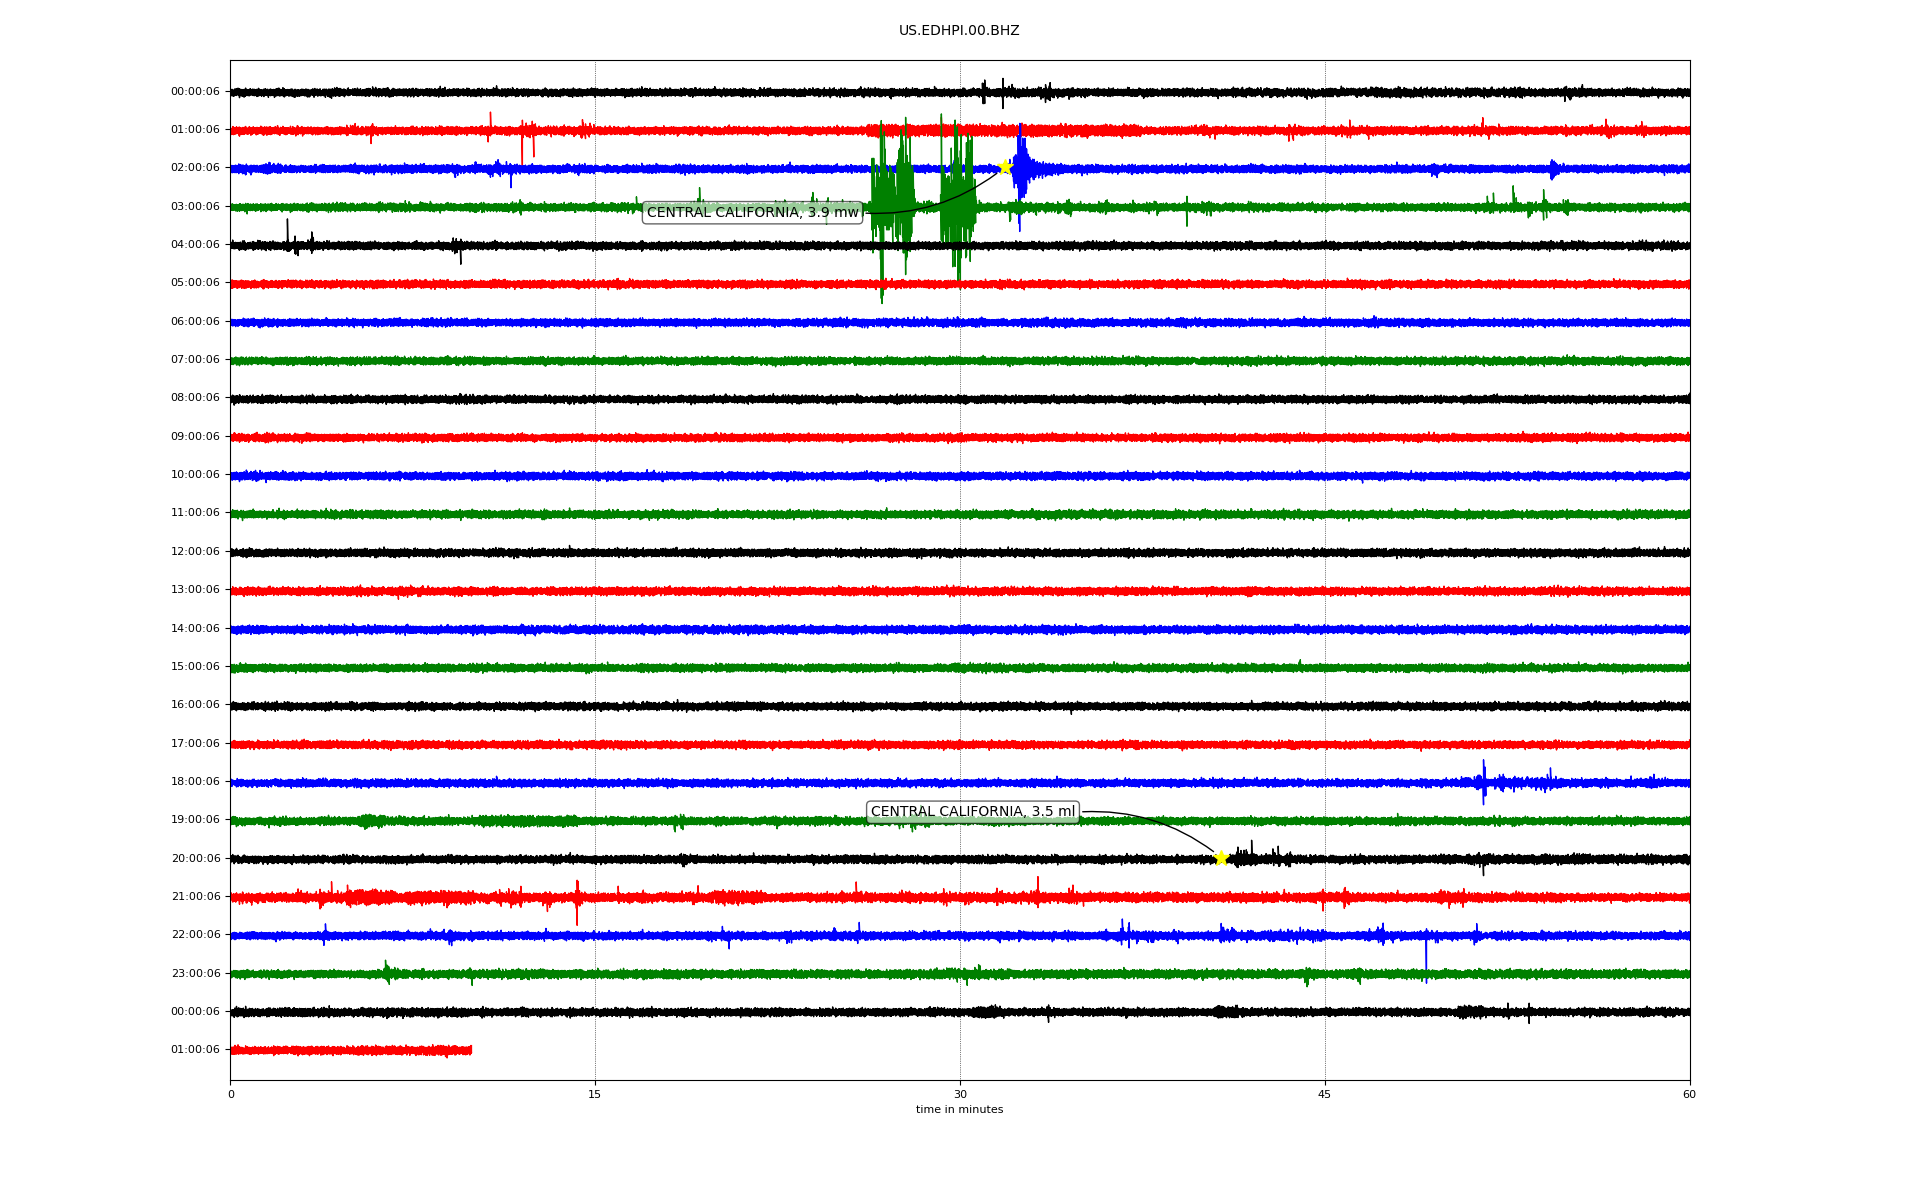Click the 12:00:06 time label
This screenshot has width=1920, height=1200.
coord(195,552)
